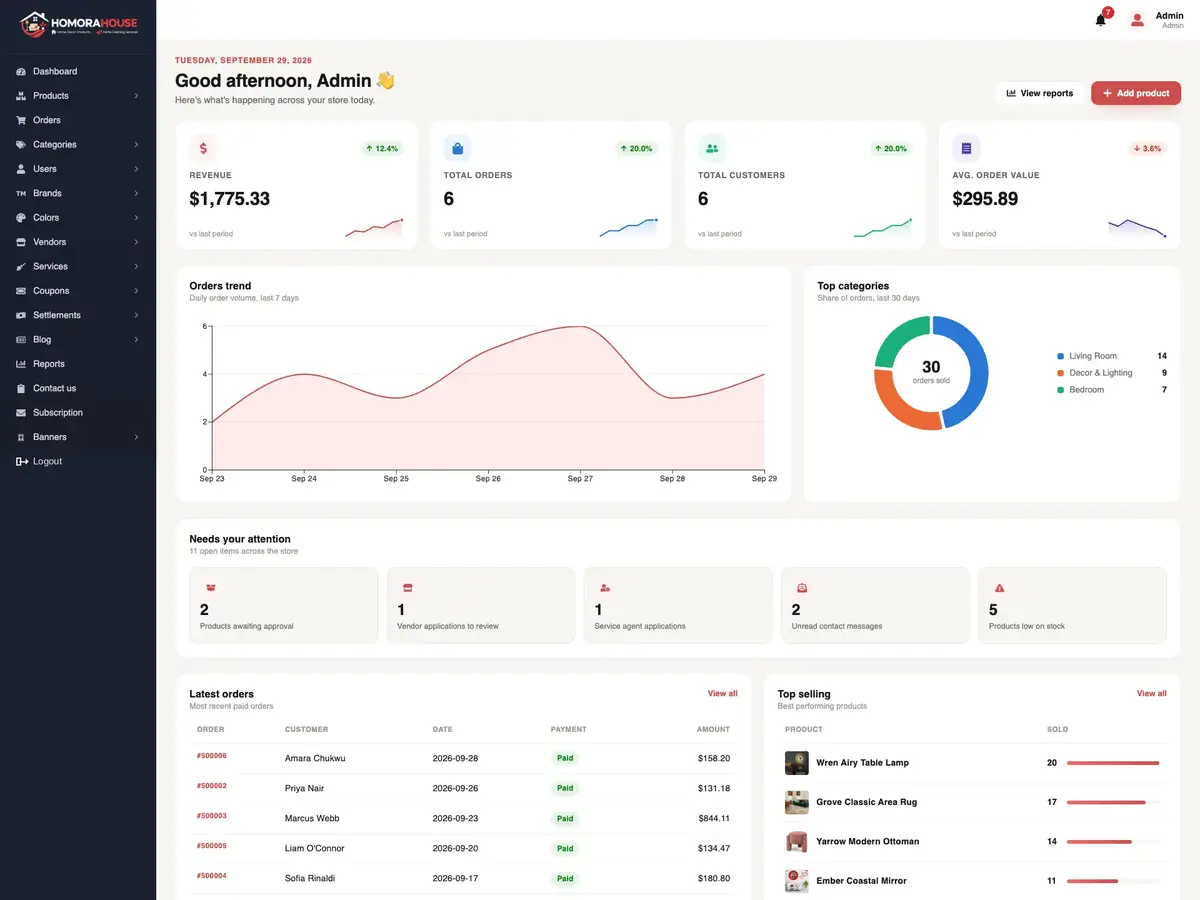Screen dimensions: 1200x900
Task: Open the Reports menu item
Action: click(78, 364)
